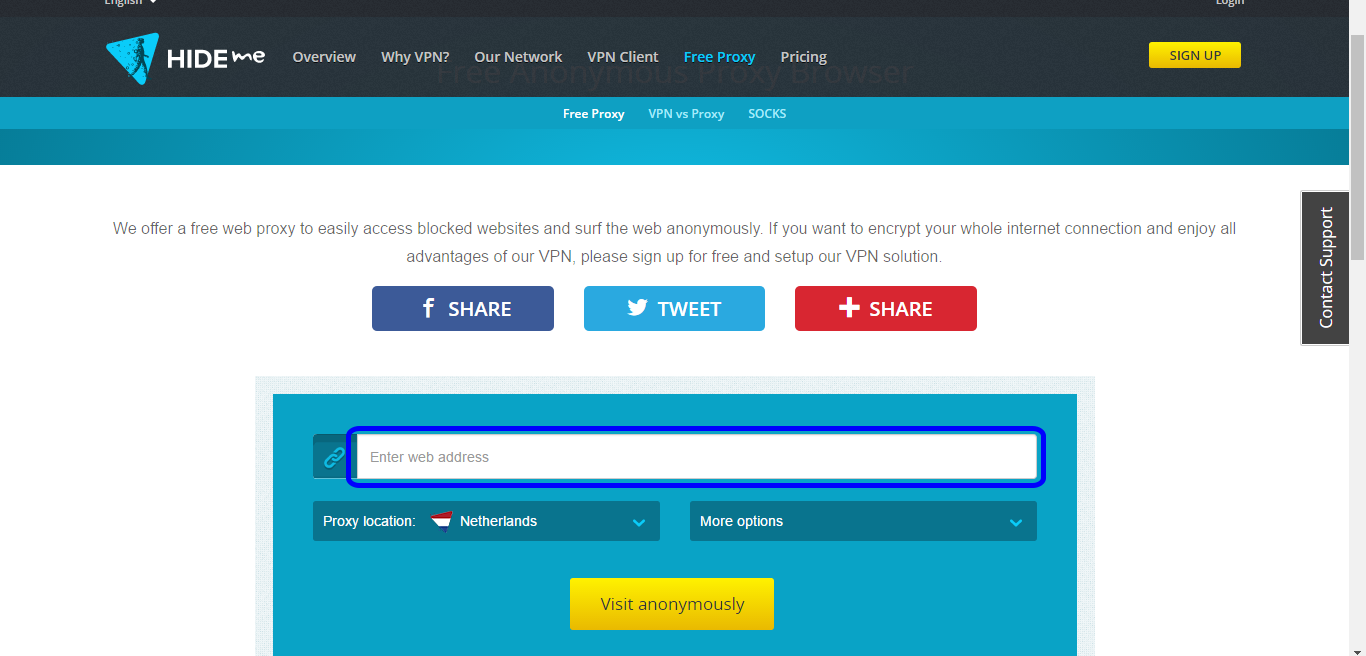Open the Our Network page

tap(518, 57)
